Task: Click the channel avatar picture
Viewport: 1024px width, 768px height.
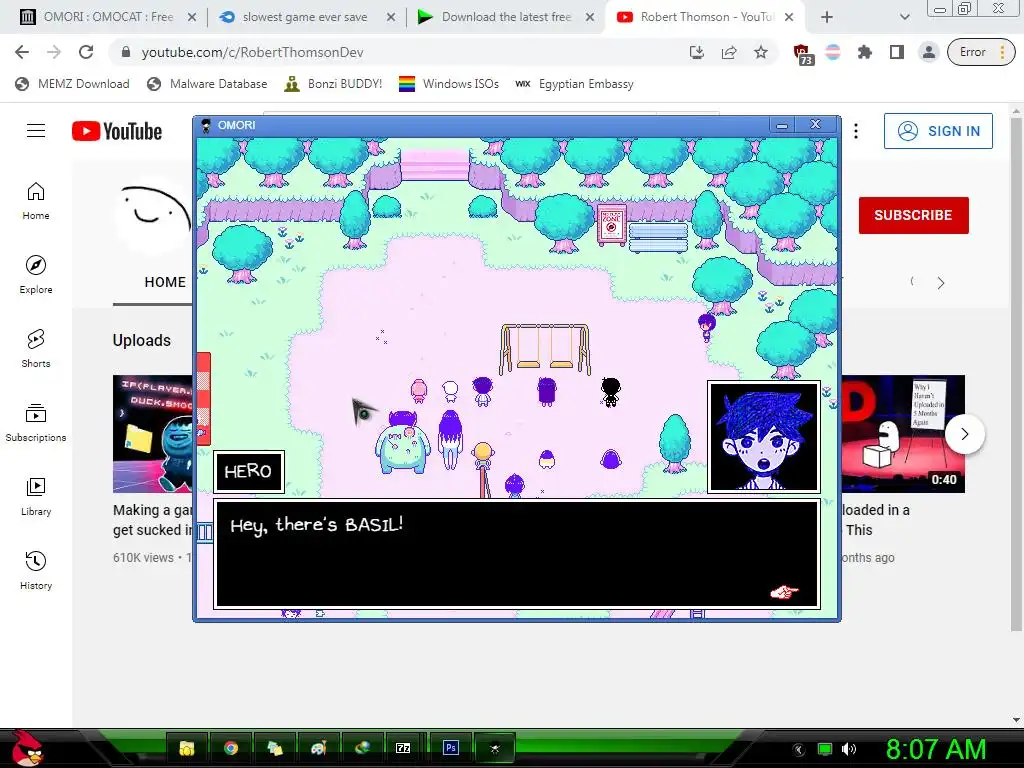Action: (x=153, y=214)
